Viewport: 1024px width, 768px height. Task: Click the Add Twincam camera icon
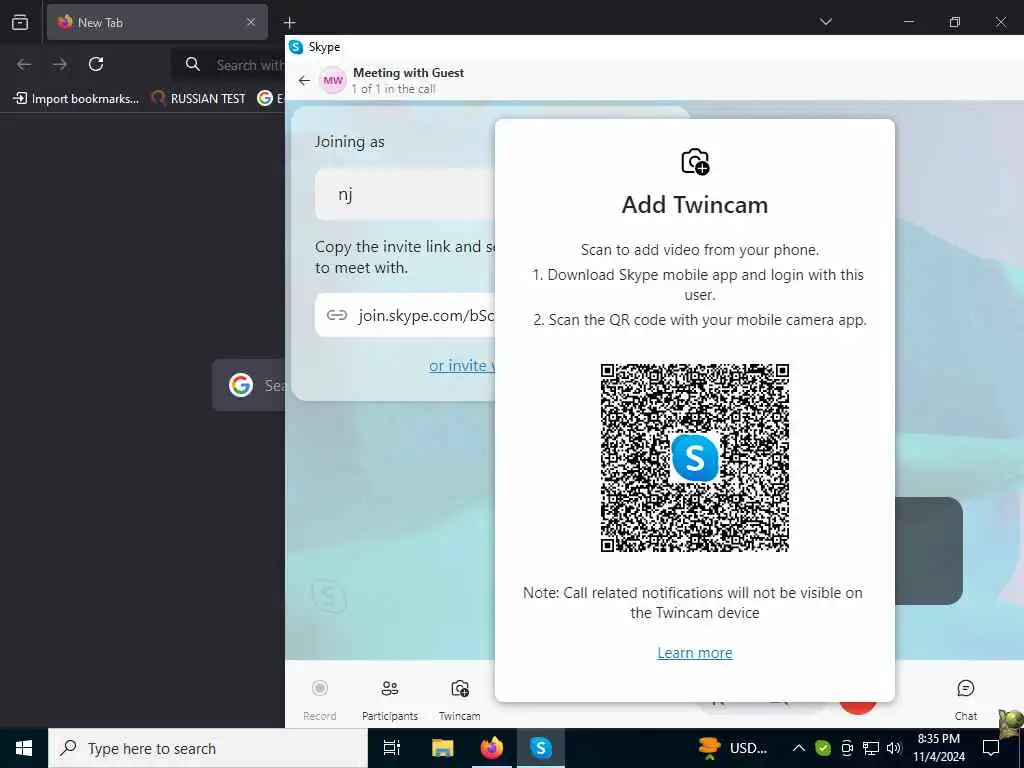click(x=695, y=161)
